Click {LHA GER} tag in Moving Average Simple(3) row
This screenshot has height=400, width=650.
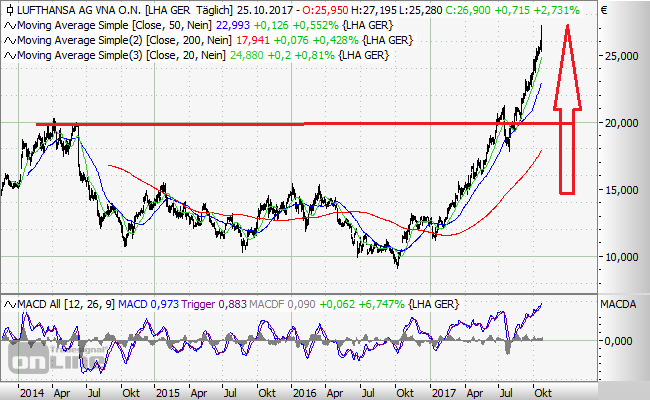click(364, 55)
